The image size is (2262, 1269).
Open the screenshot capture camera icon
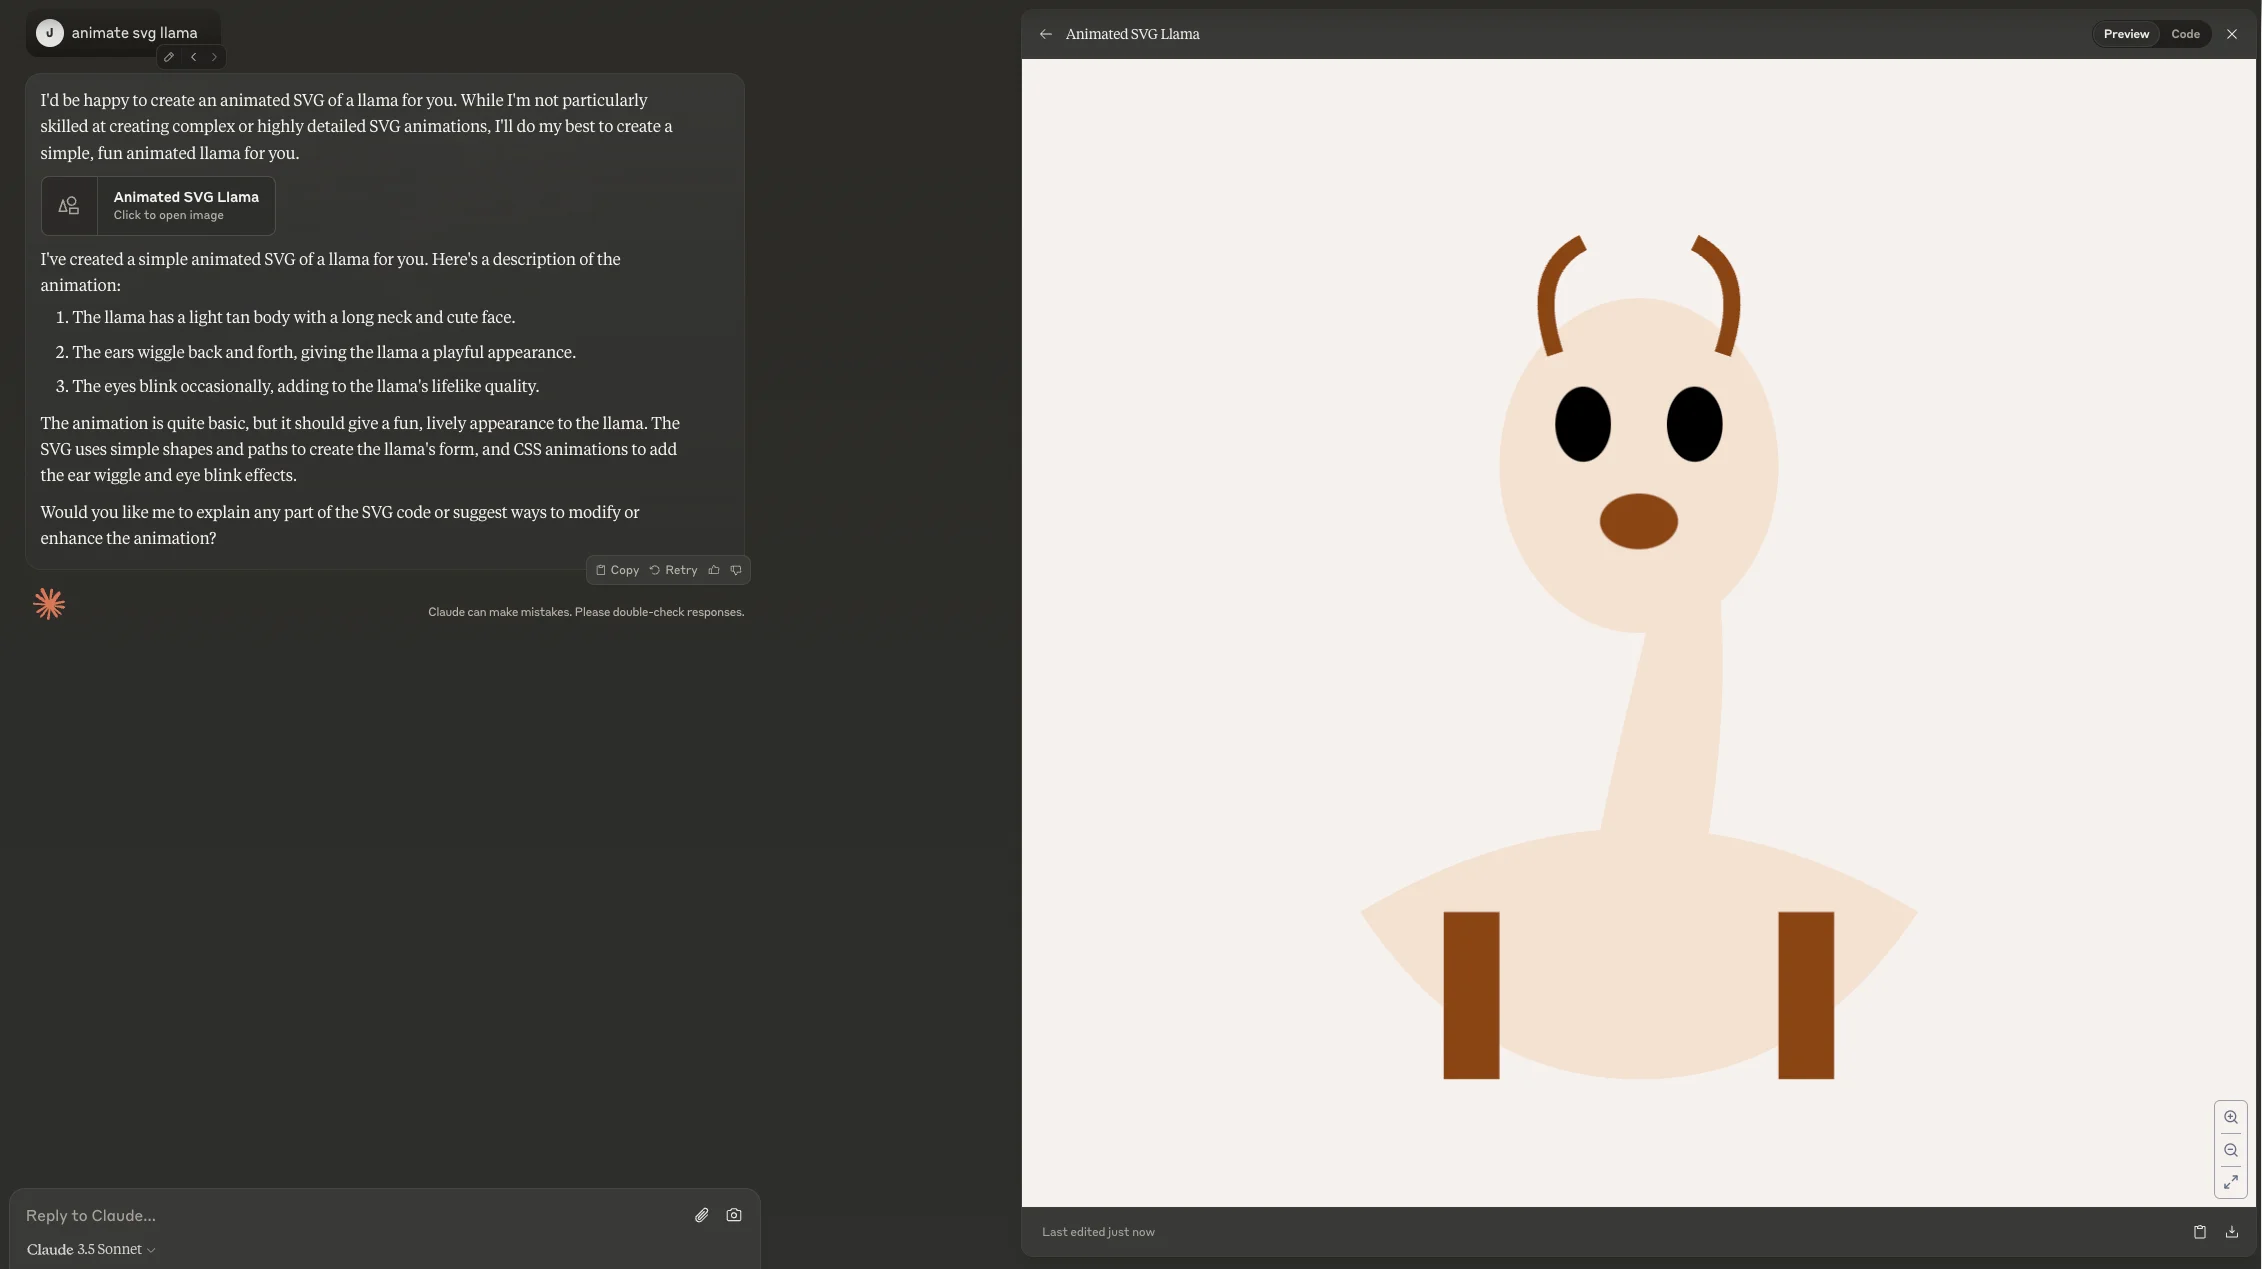[x=733, y=1214]
